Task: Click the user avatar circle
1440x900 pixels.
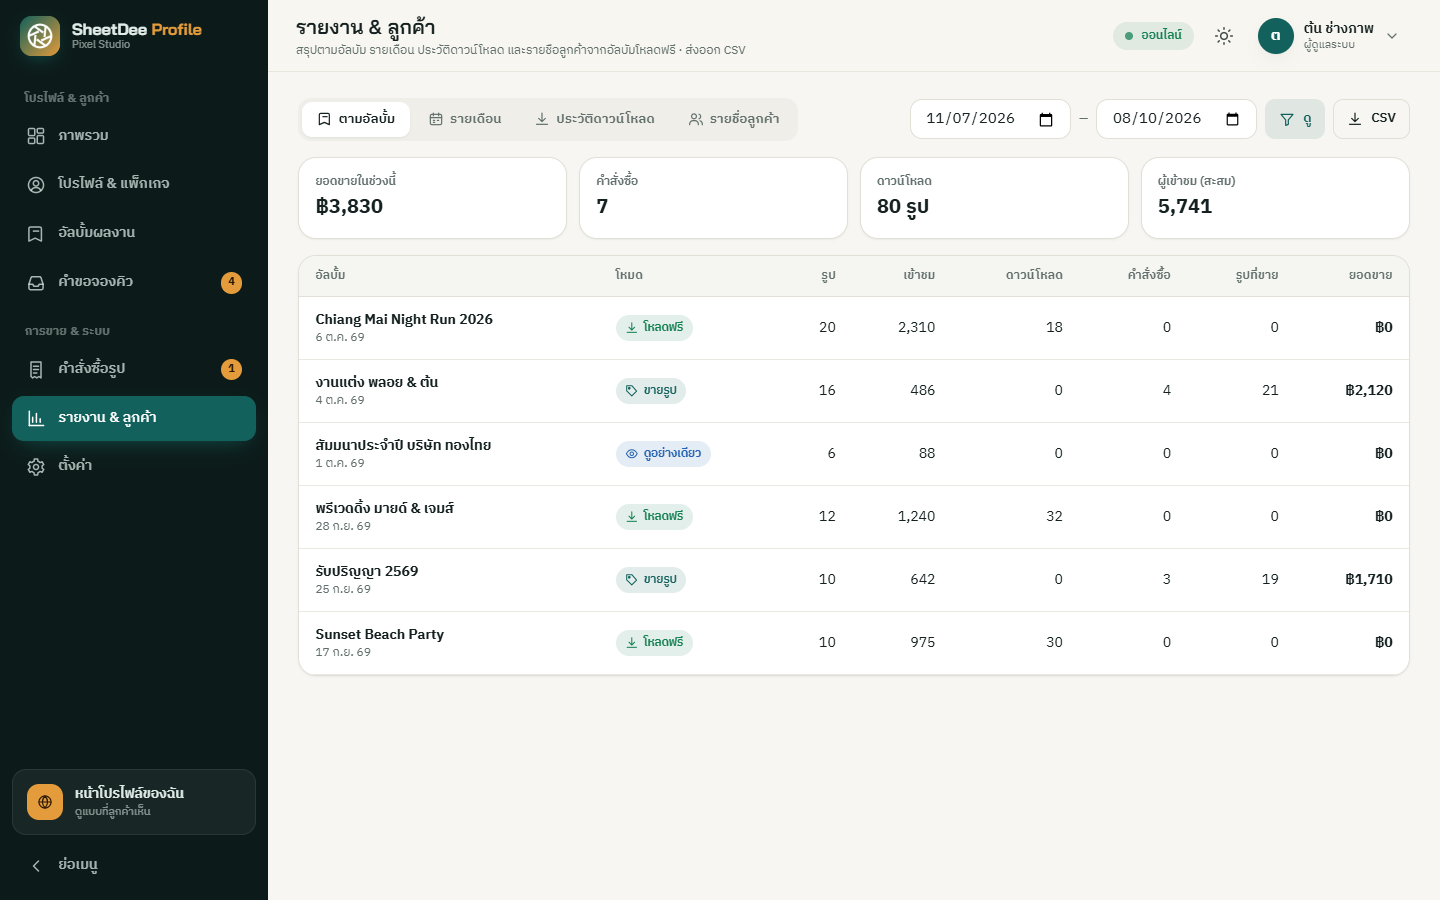Action: tap(1276, 36)
